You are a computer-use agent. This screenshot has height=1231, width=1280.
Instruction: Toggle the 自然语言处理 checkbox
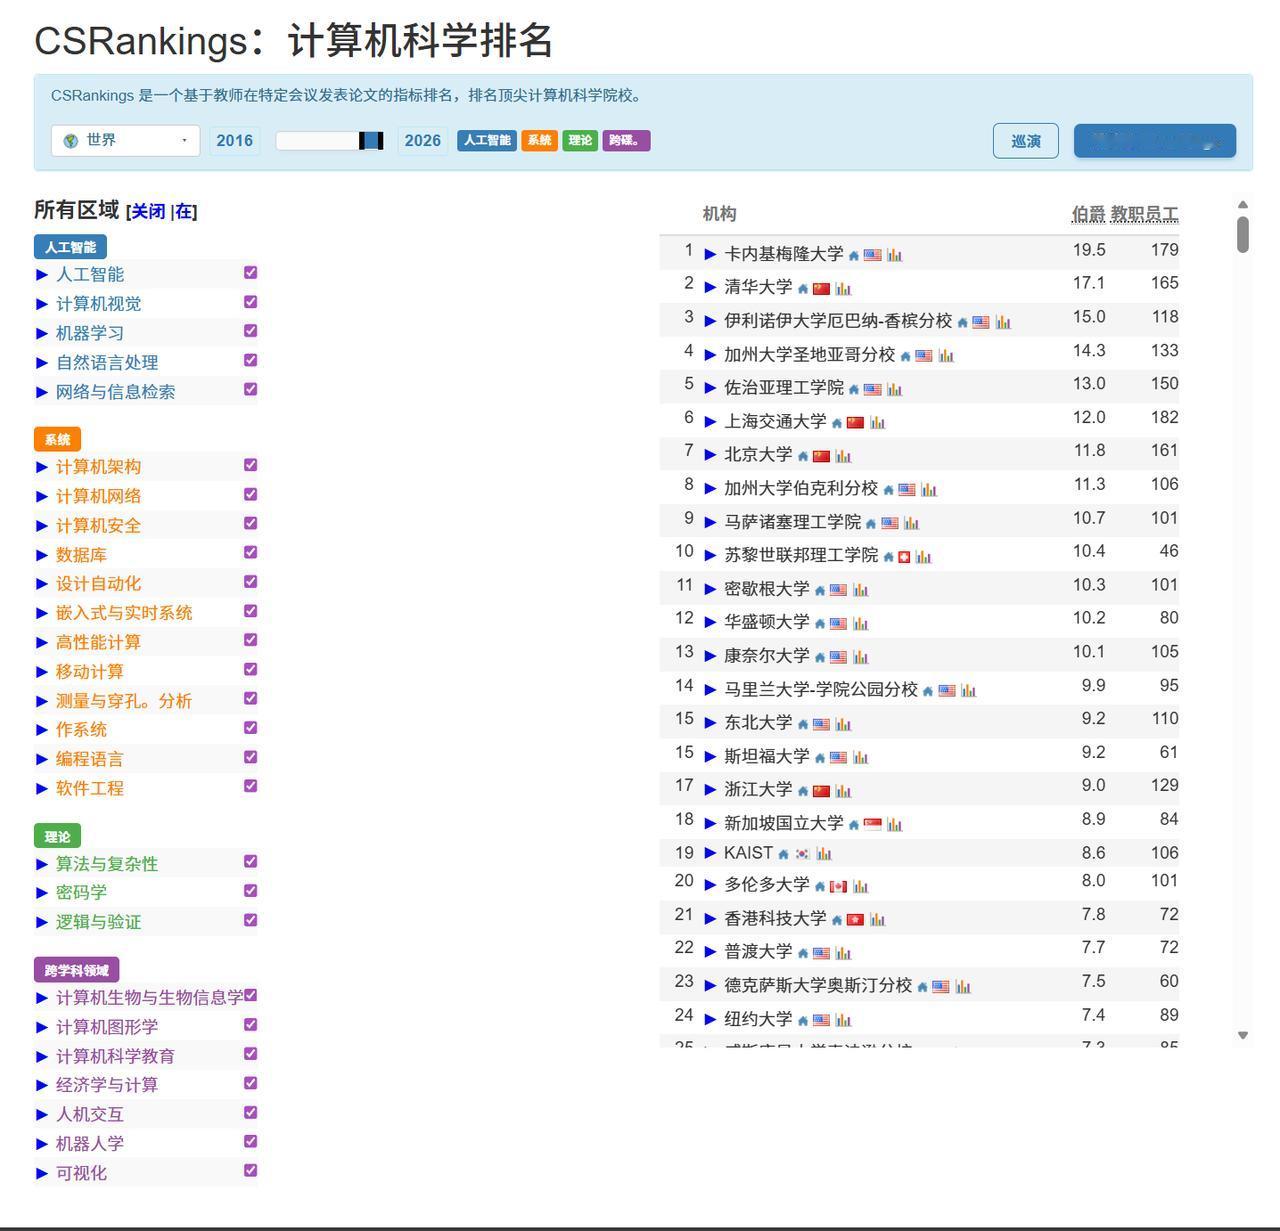pyautogui.click(x=251, y=360)
